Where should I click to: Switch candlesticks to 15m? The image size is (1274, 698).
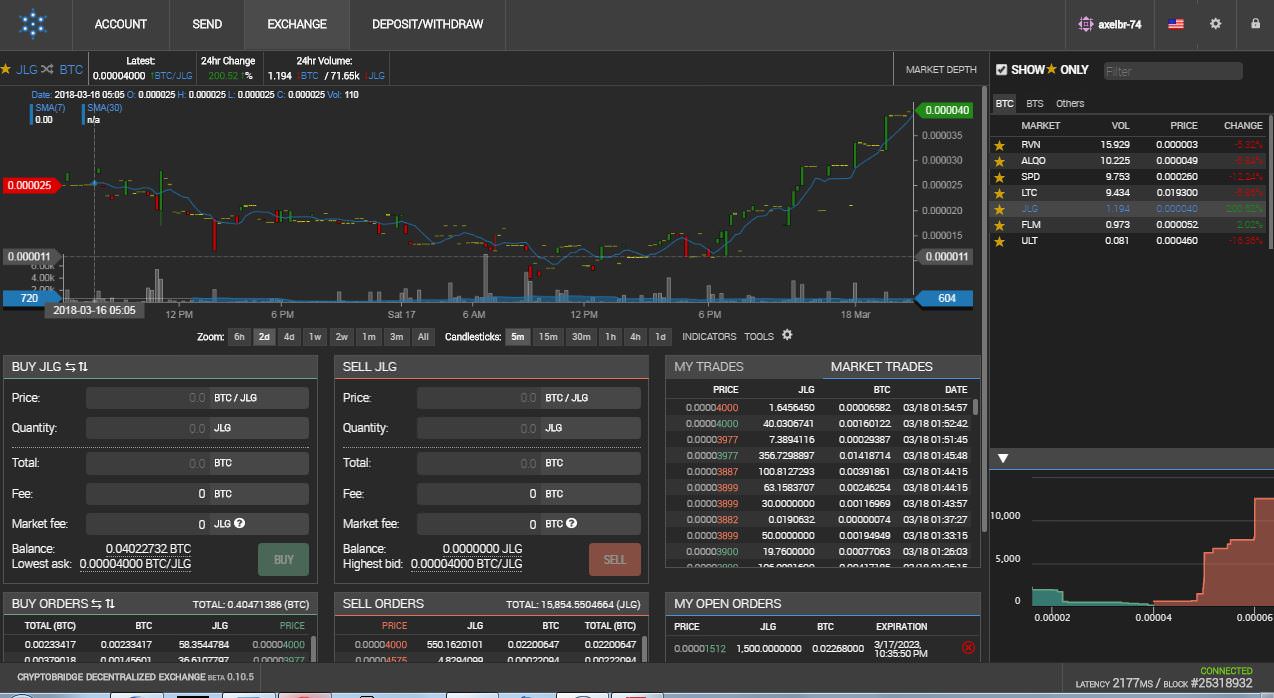pyautogui.click(x=548, y=337)
